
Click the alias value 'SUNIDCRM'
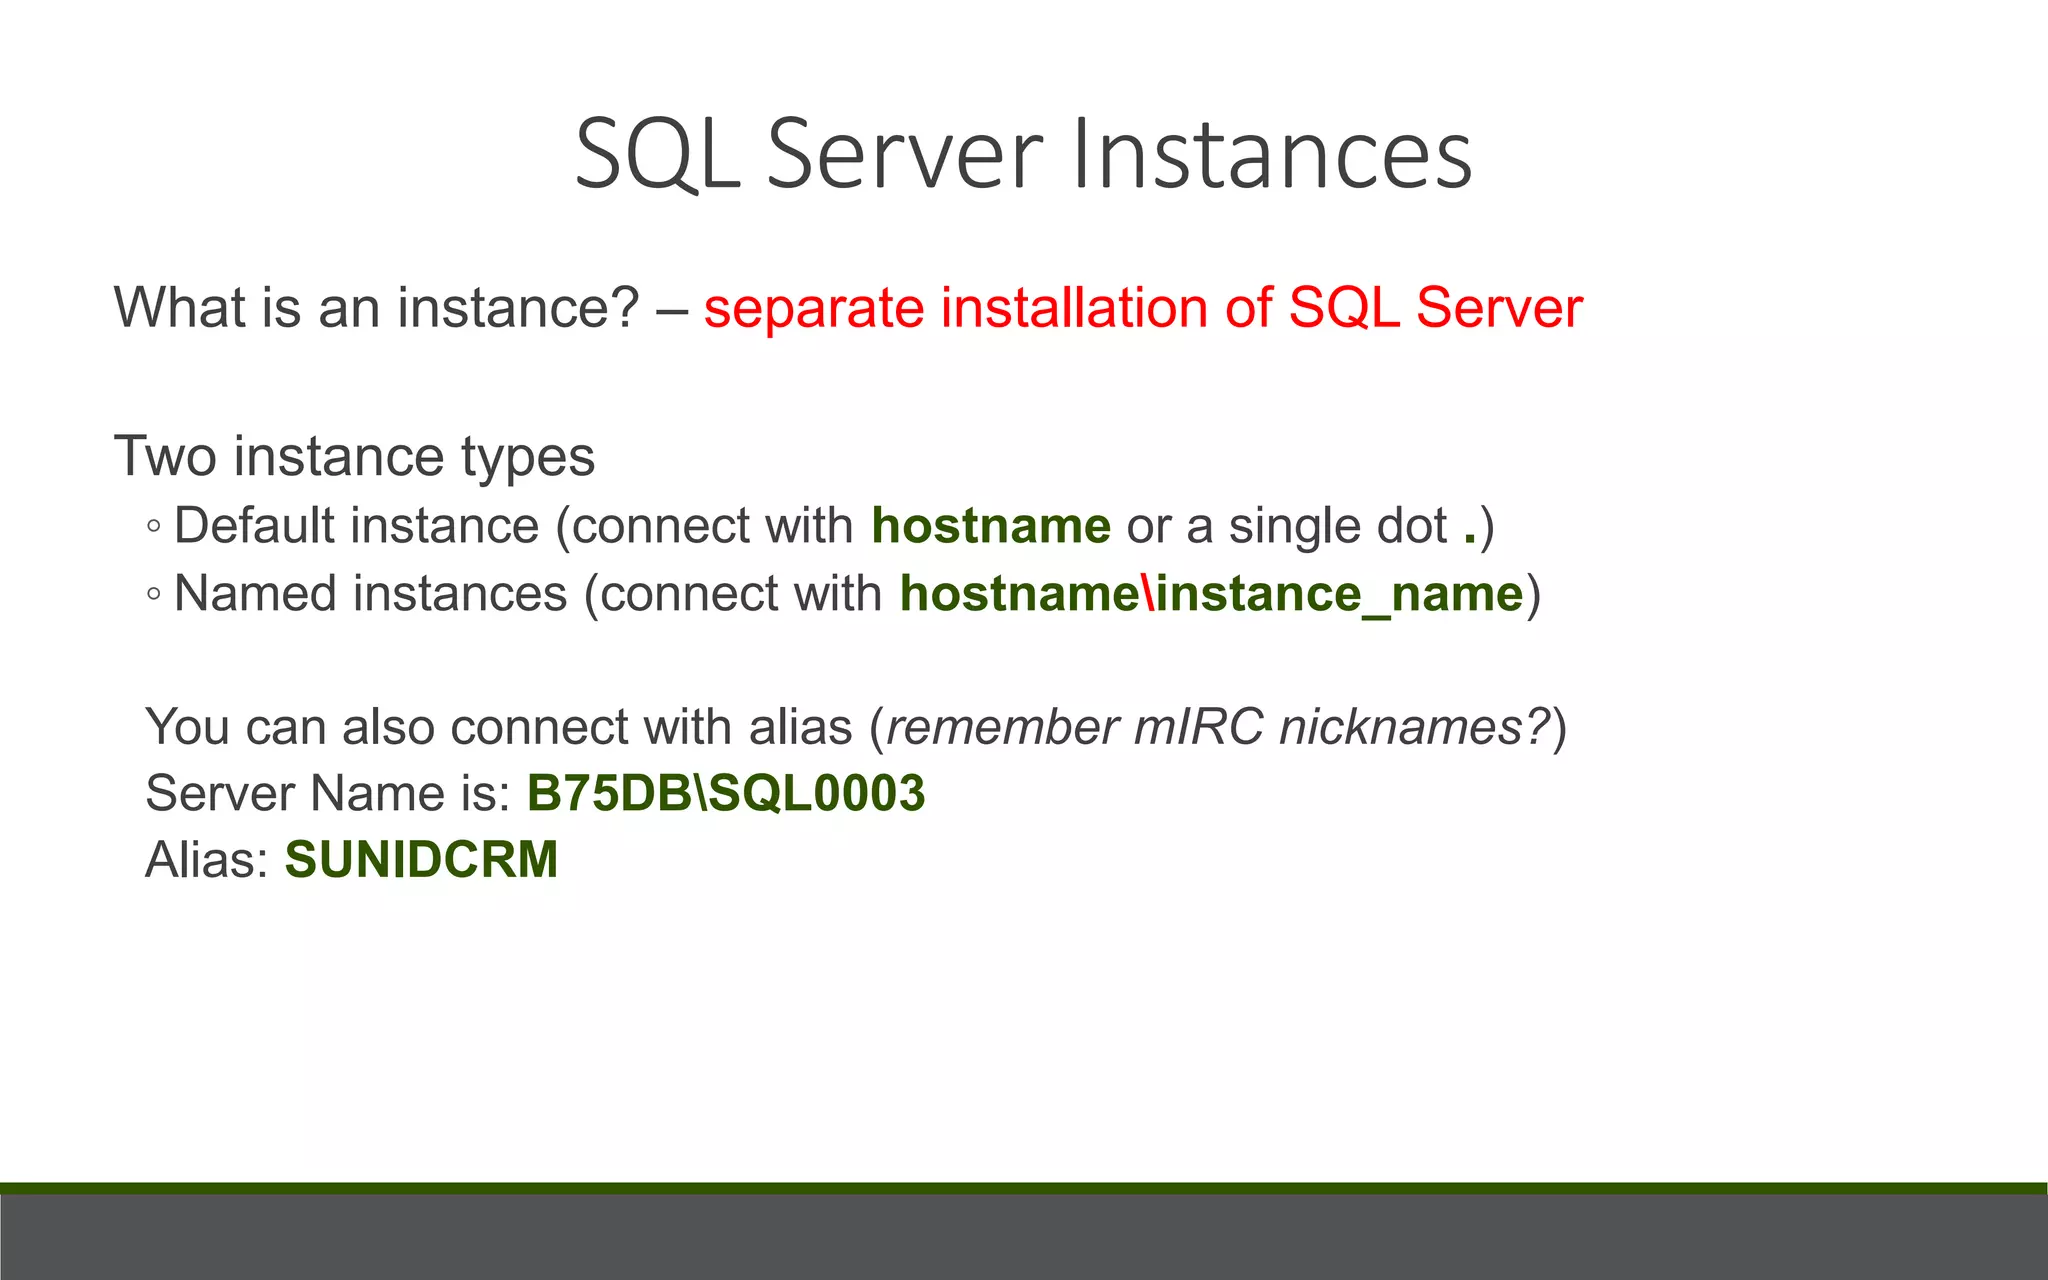coord(421,860)
